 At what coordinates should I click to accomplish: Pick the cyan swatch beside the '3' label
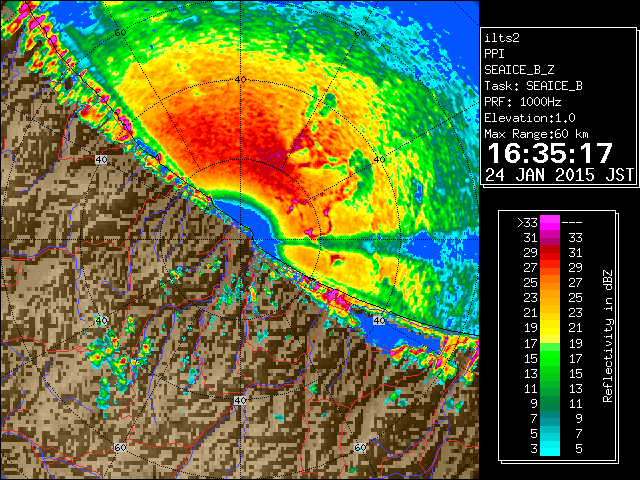click(x=550, y=449)
